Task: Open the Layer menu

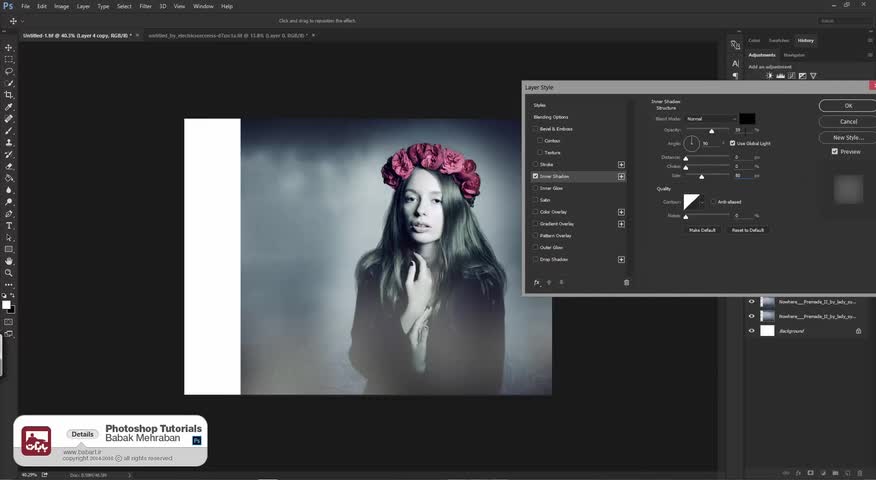Action: (x=83, y=6)
